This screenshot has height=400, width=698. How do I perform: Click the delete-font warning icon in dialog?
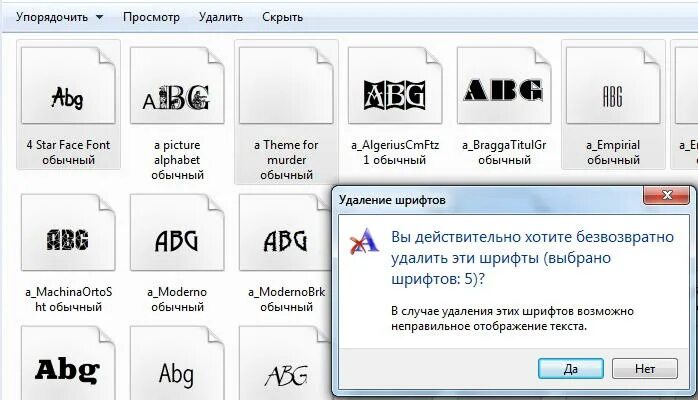pos(364,241)
